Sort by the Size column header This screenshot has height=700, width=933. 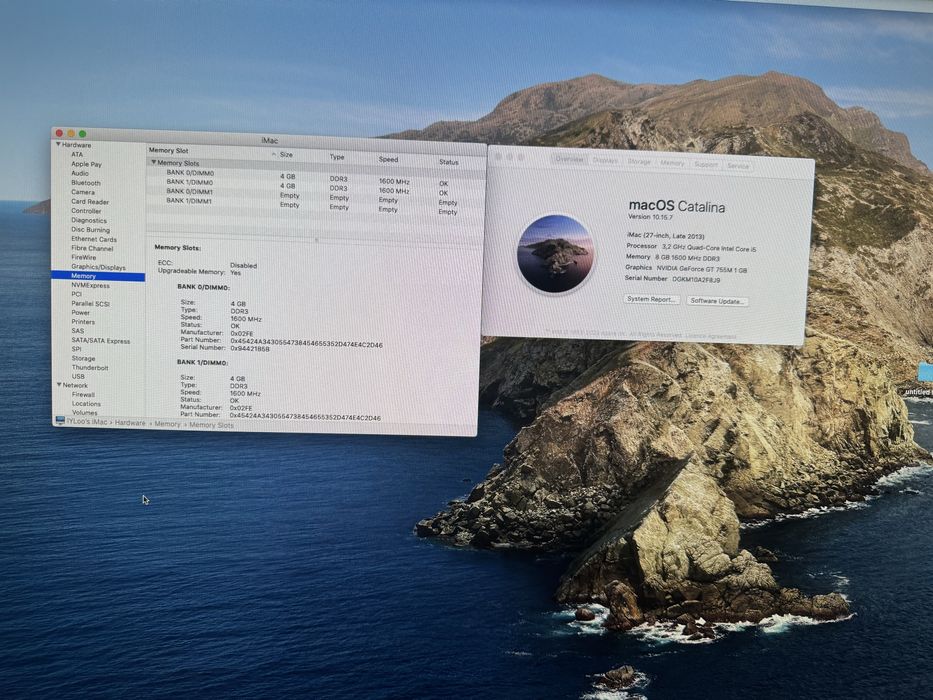(x=286, y=154)
